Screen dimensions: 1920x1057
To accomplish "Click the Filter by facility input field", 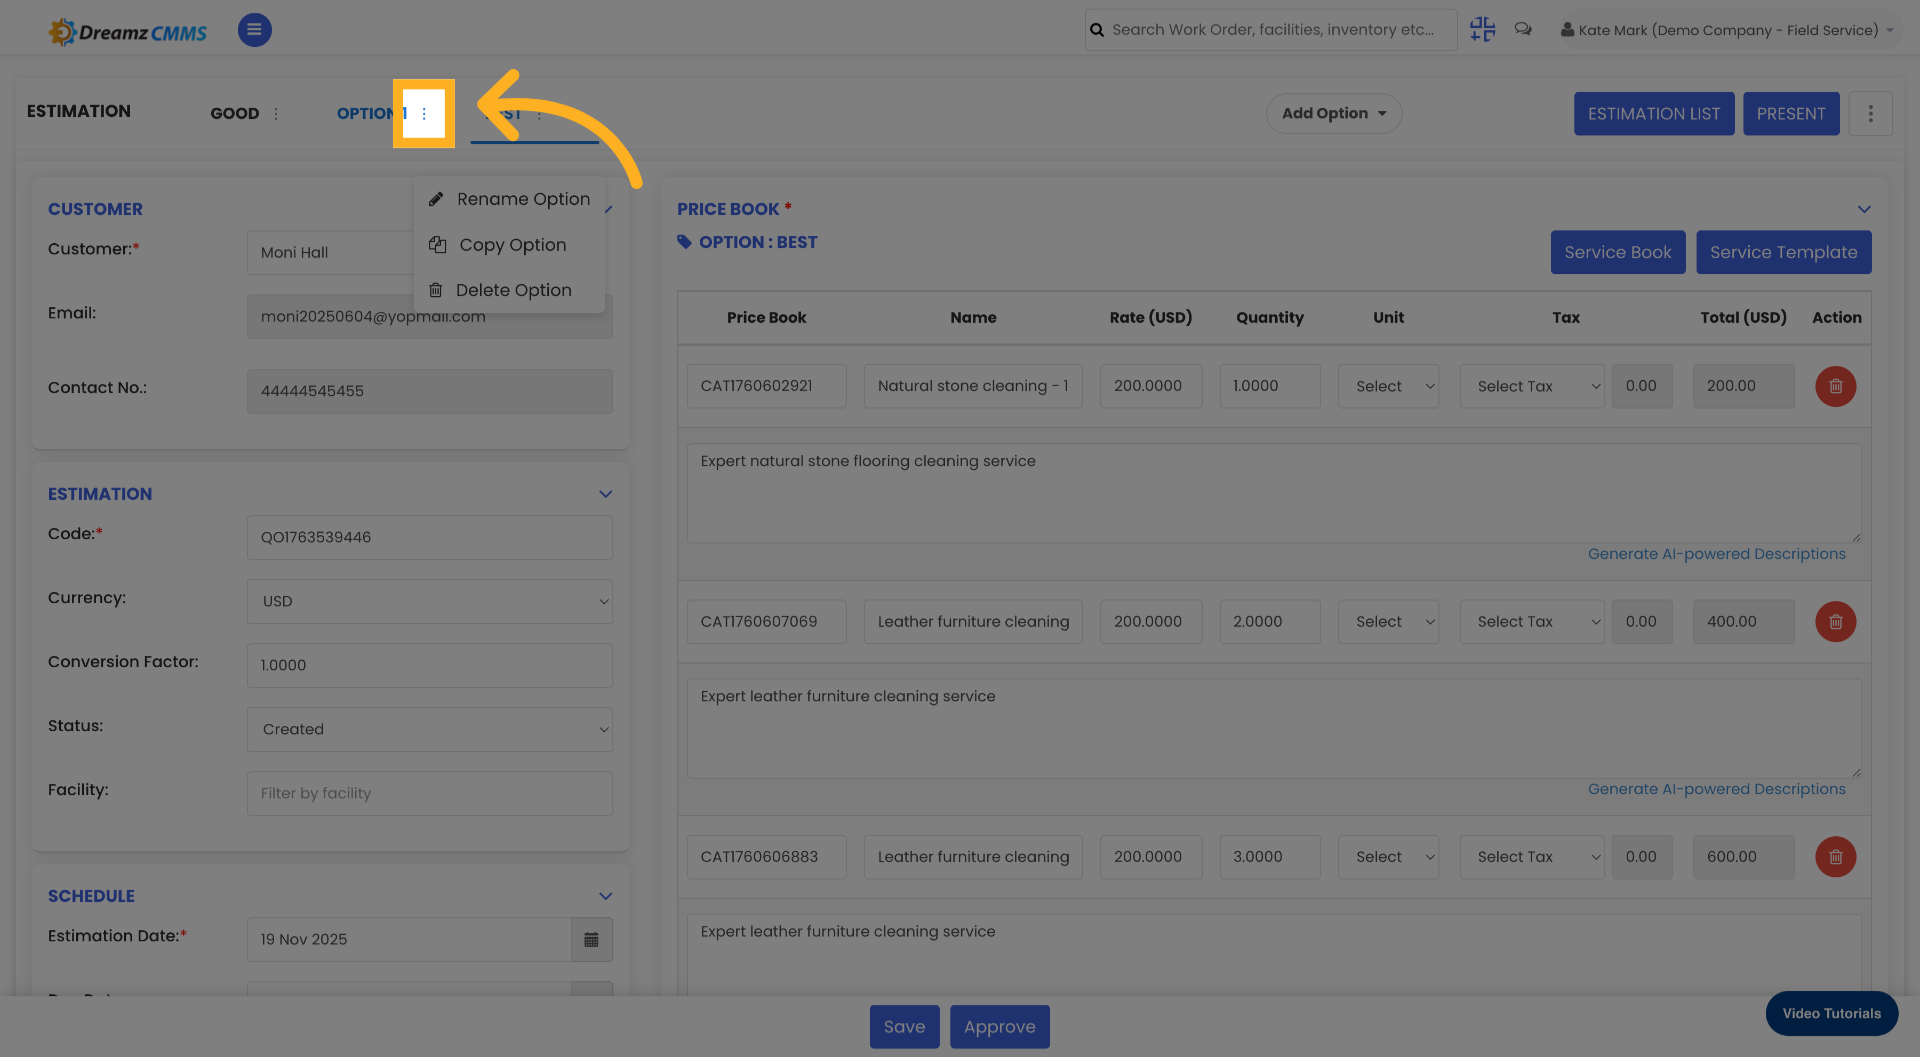I will click(429, 793).
